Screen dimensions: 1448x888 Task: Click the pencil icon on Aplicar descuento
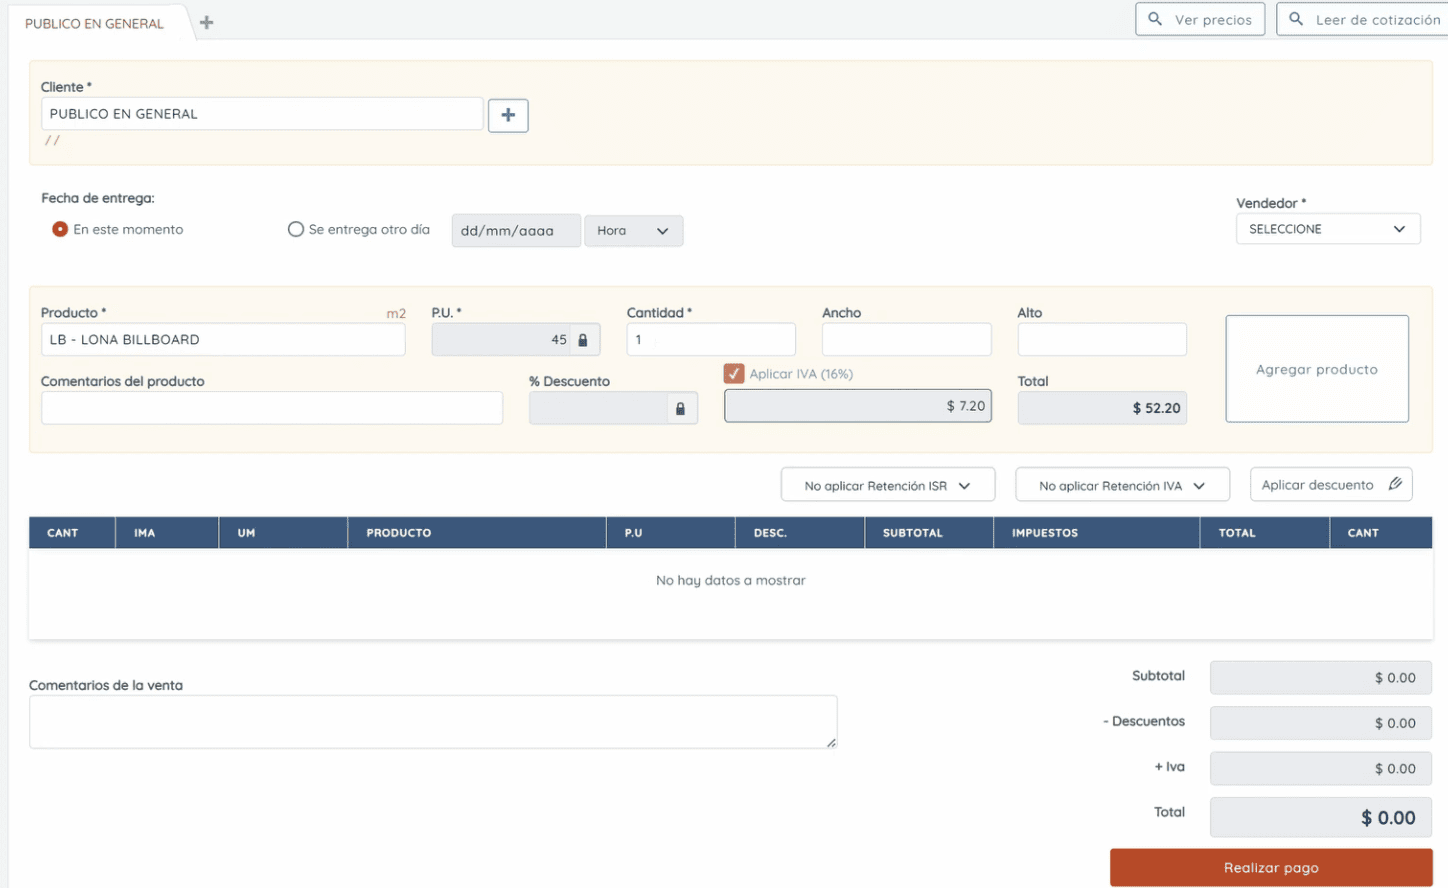1395,484
